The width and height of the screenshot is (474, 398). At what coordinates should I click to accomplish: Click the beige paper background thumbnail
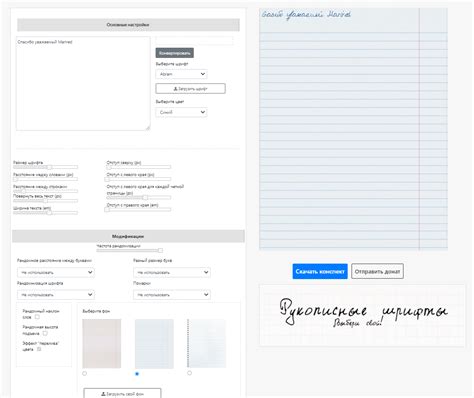coord(102,343)
